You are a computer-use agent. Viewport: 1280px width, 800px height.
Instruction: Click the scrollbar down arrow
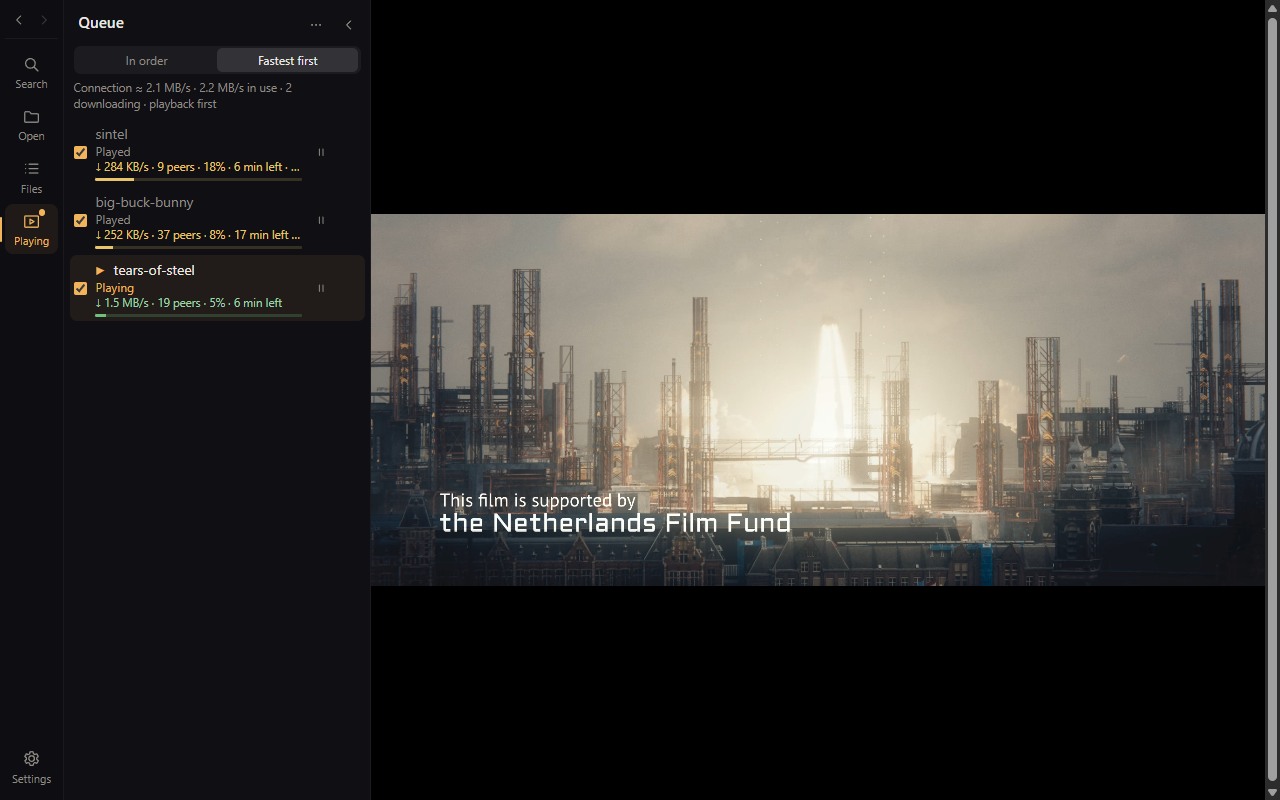point(1272,793)
